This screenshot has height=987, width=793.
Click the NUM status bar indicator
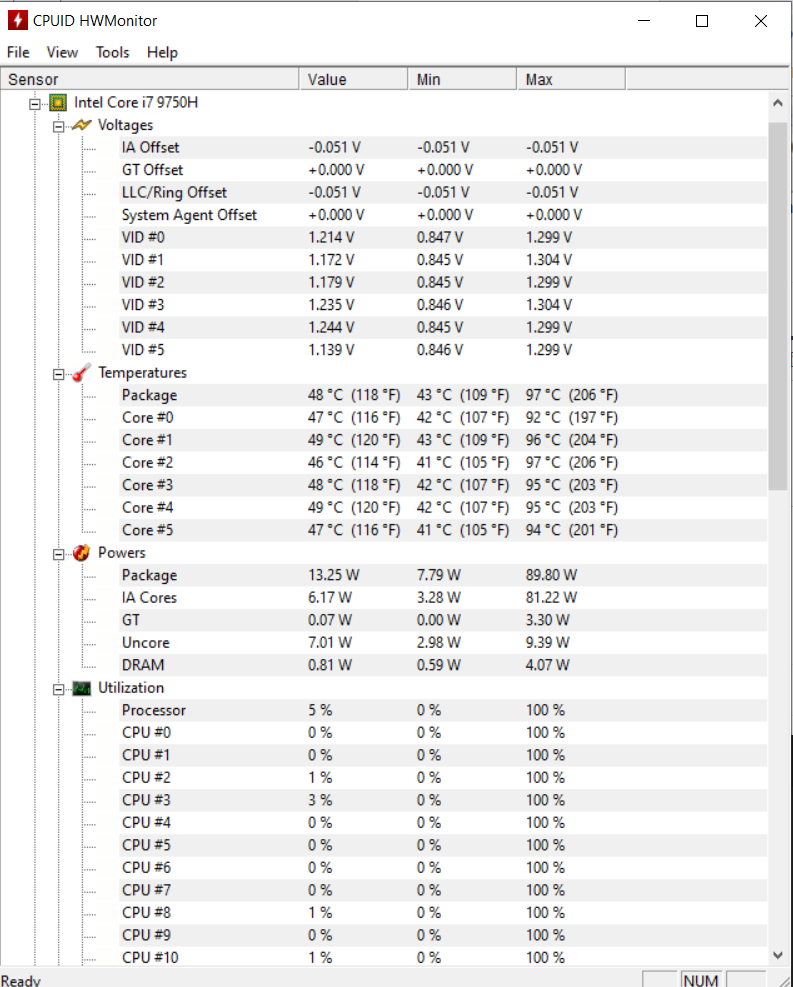coord(701,979)
